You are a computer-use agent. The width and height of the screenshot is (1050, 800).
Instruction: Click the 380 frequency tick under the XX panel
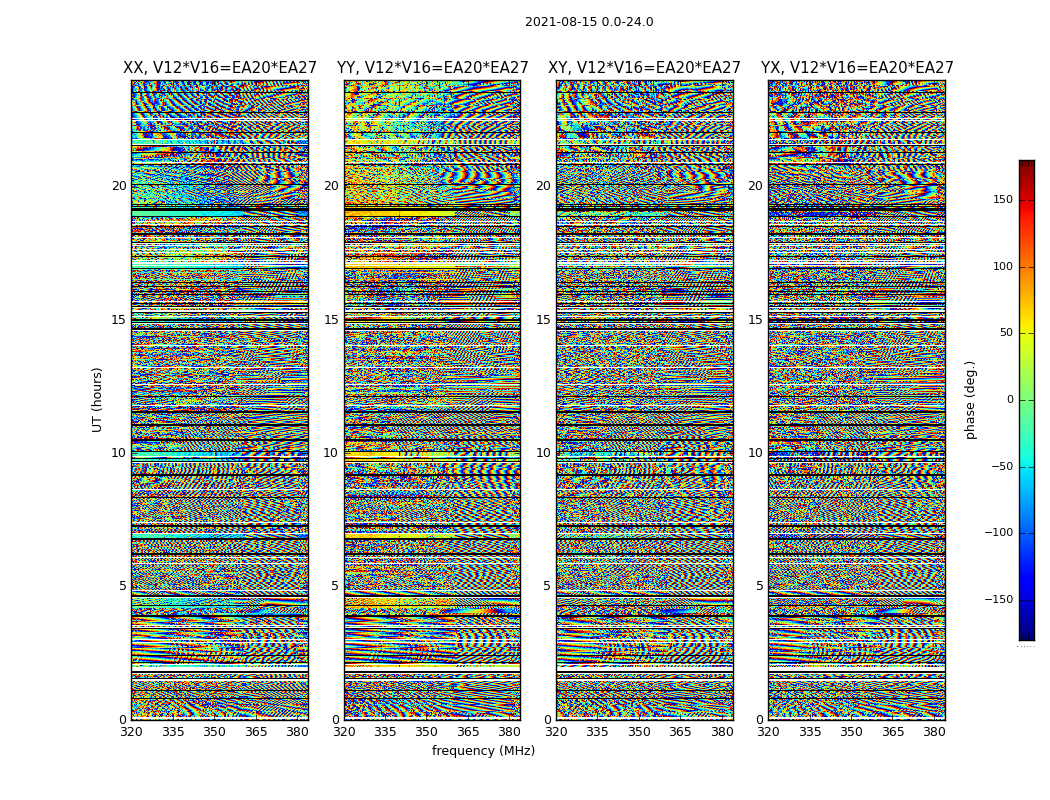coord(297,732)
